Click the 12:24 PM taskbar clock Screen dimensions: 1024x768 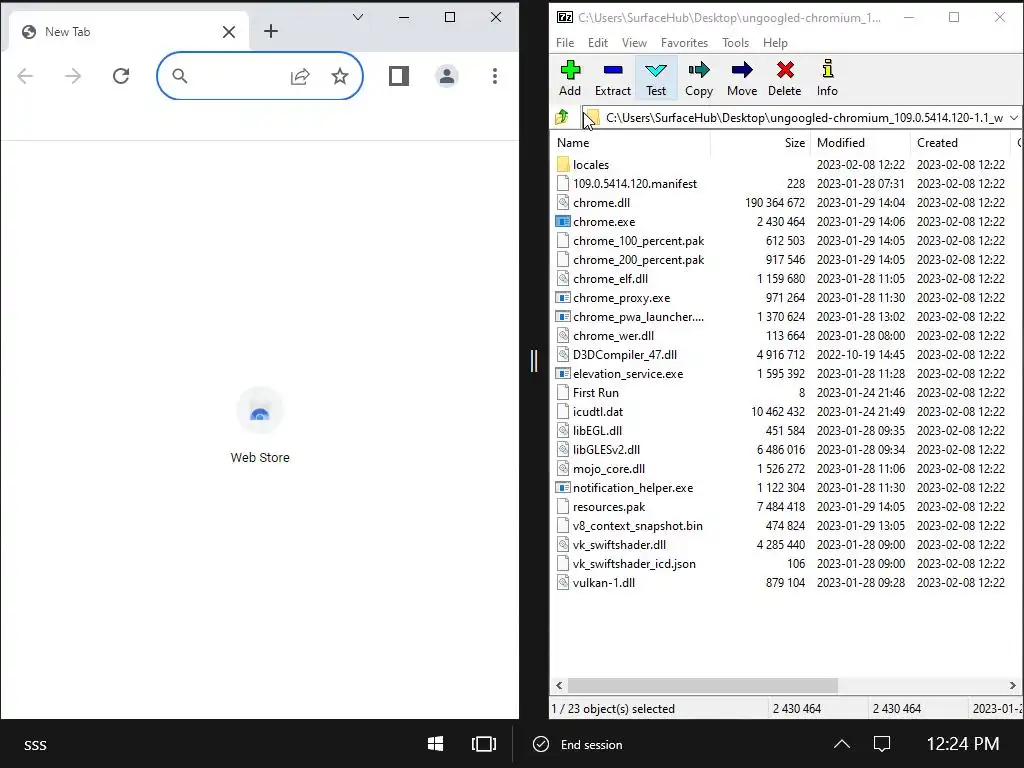(963, 744)
